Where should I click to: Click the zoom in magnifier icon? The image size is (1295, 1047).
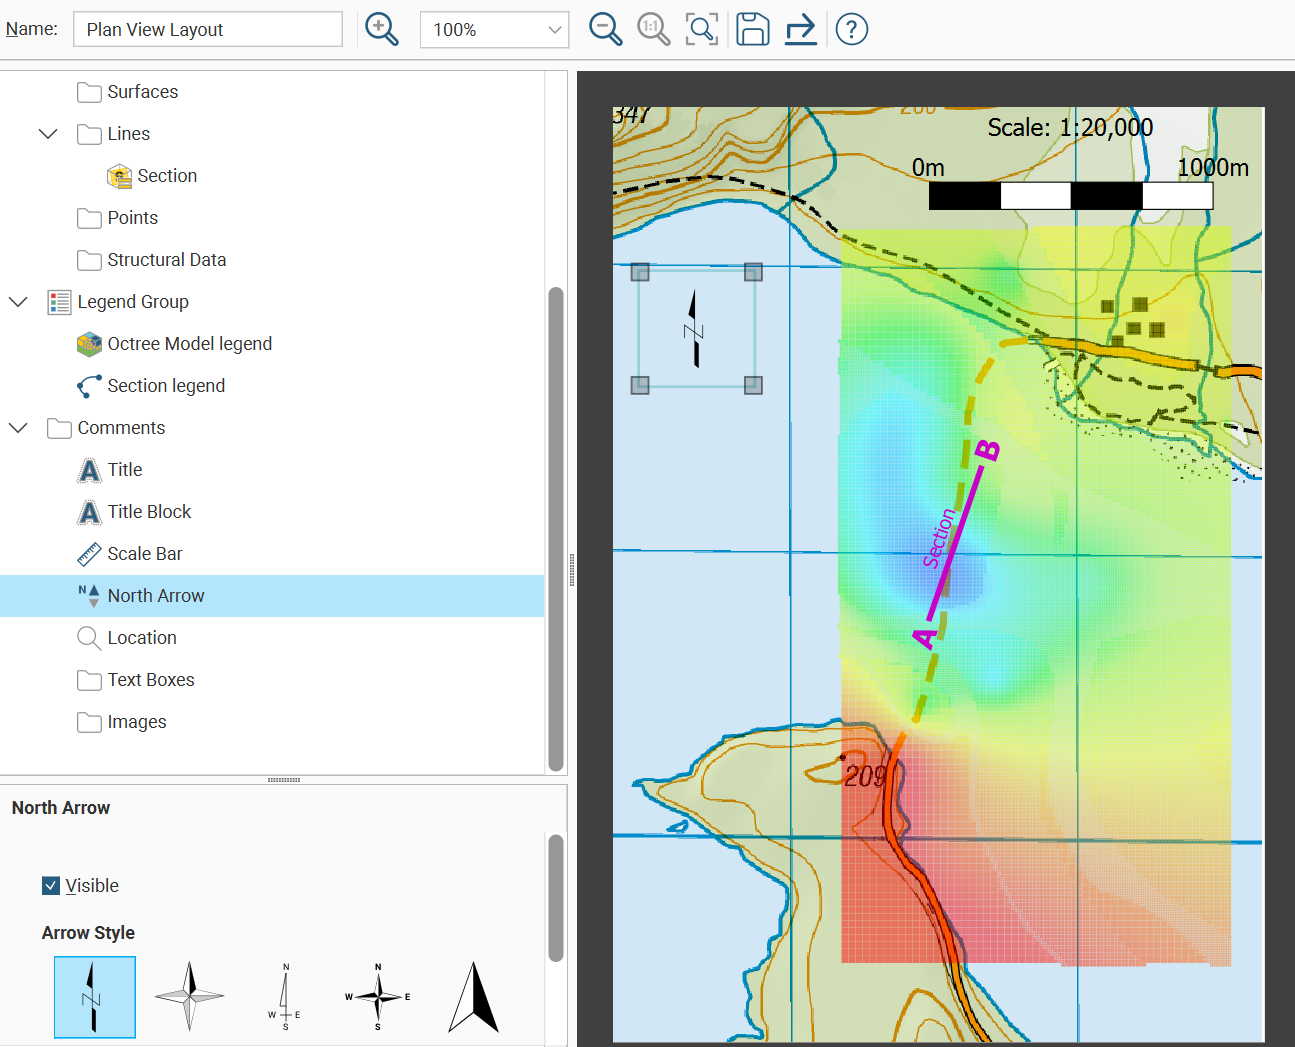381,29
